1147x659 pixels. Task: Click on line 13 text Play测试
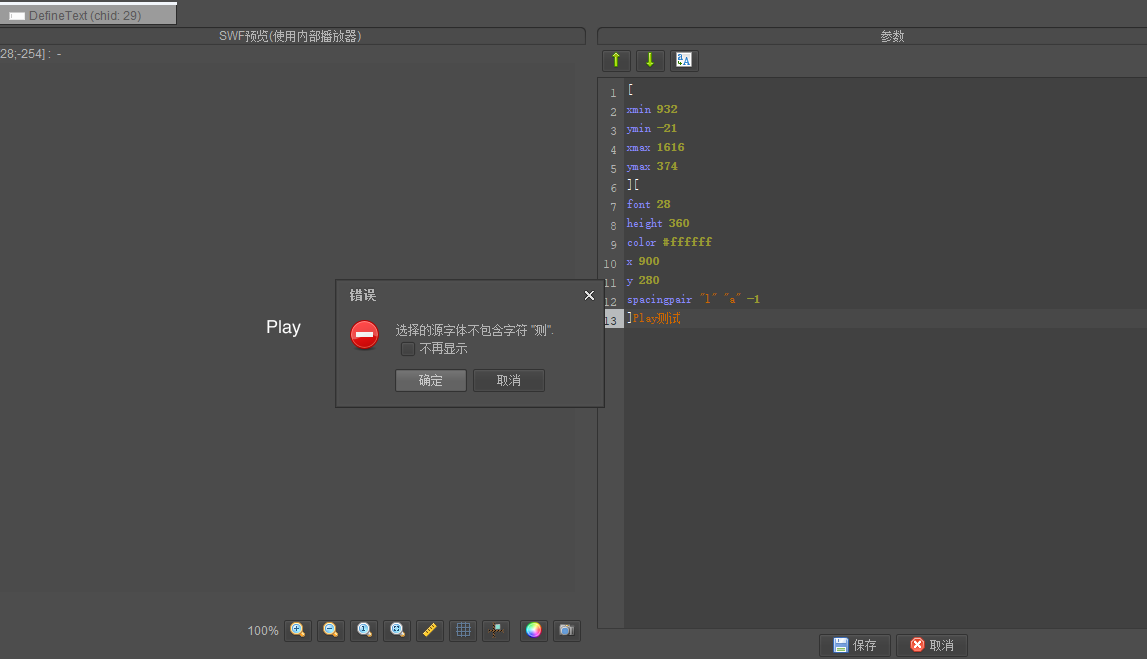(656, 318)
